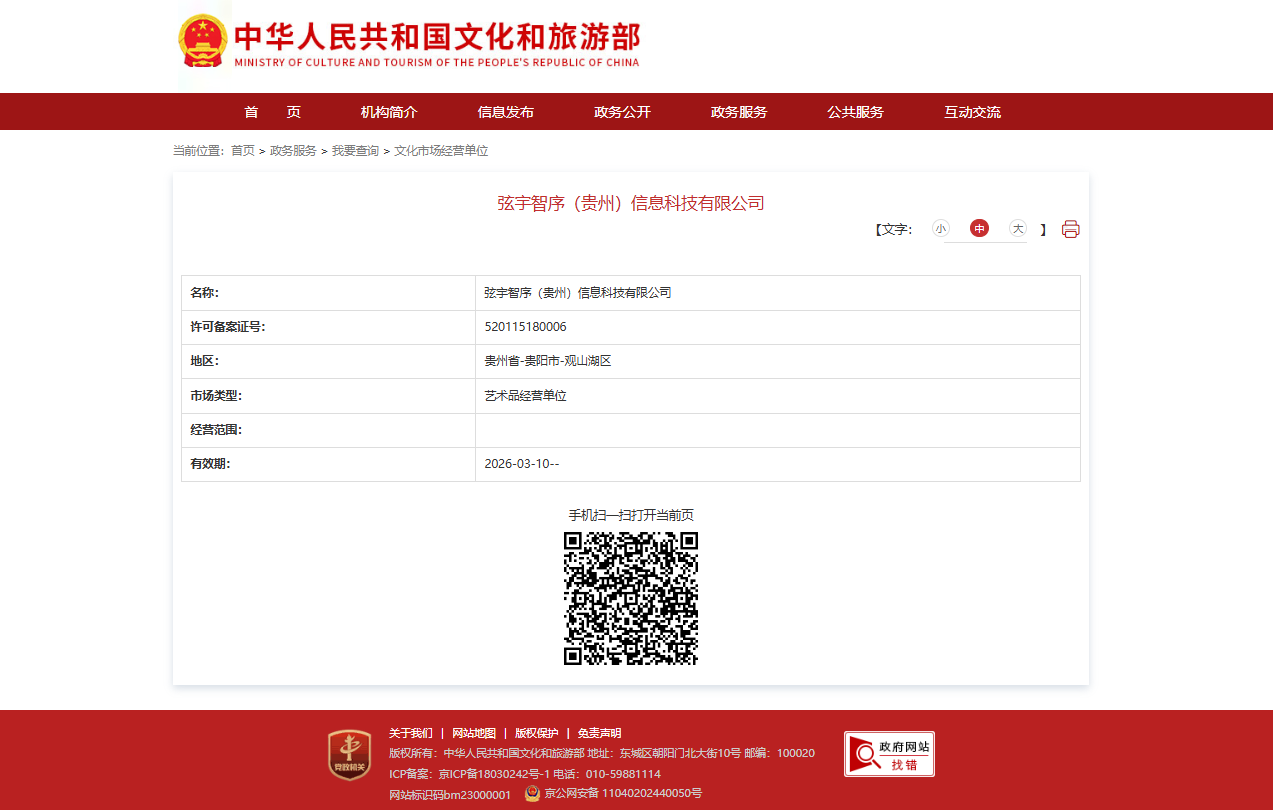Screen dimensions: 1273x810
Task: Open the 政务公开 menu item
Action: pyautogui.click(x=622, y=112)
